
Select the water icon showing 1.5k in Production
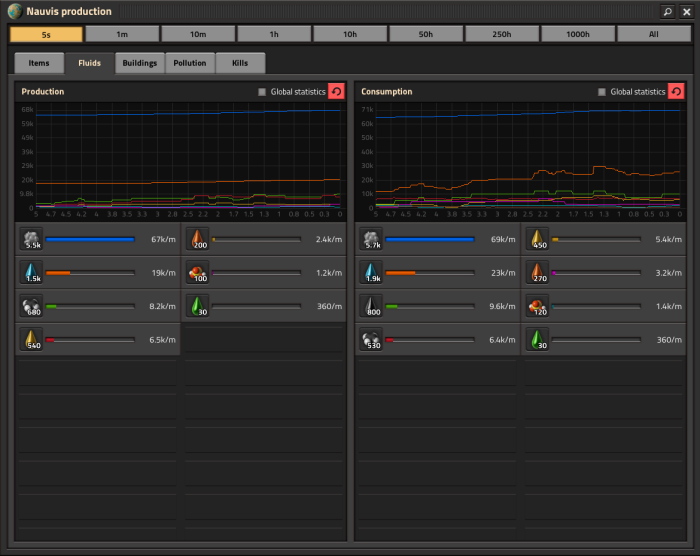[32, 273]
